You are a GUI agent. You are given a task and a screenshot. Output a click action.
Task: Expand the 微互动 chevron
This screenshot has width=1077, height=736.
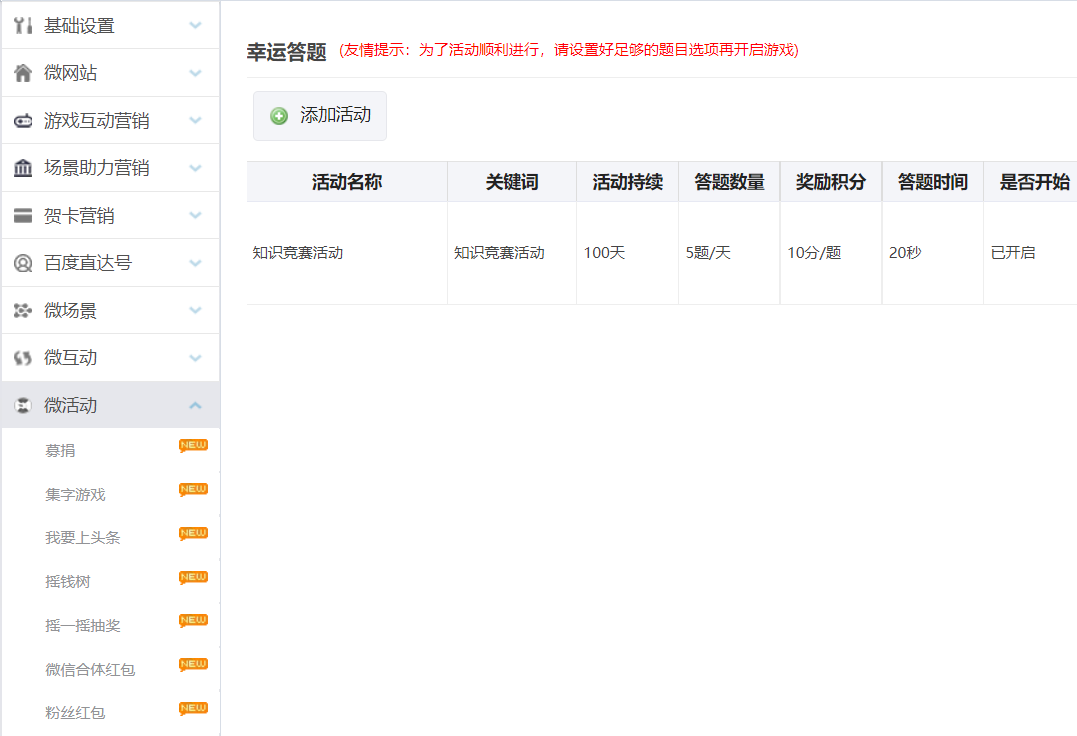(195, 358)
